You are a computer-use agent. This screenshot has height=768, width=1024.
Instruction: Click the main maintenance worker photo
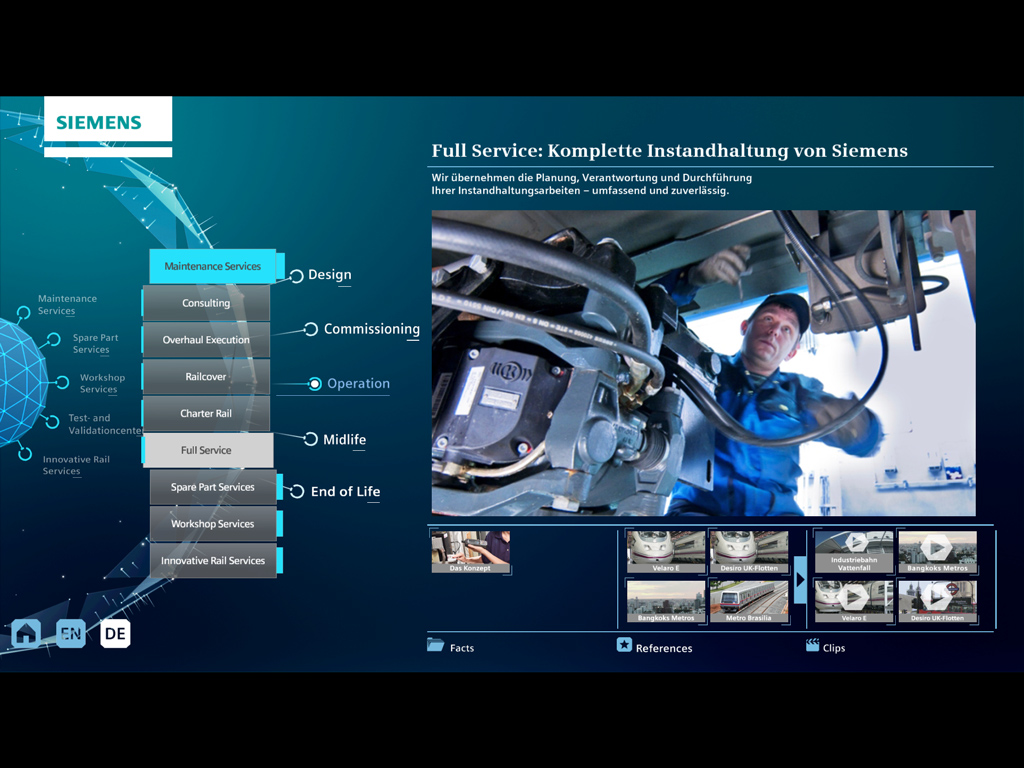[x=703, y=363]
